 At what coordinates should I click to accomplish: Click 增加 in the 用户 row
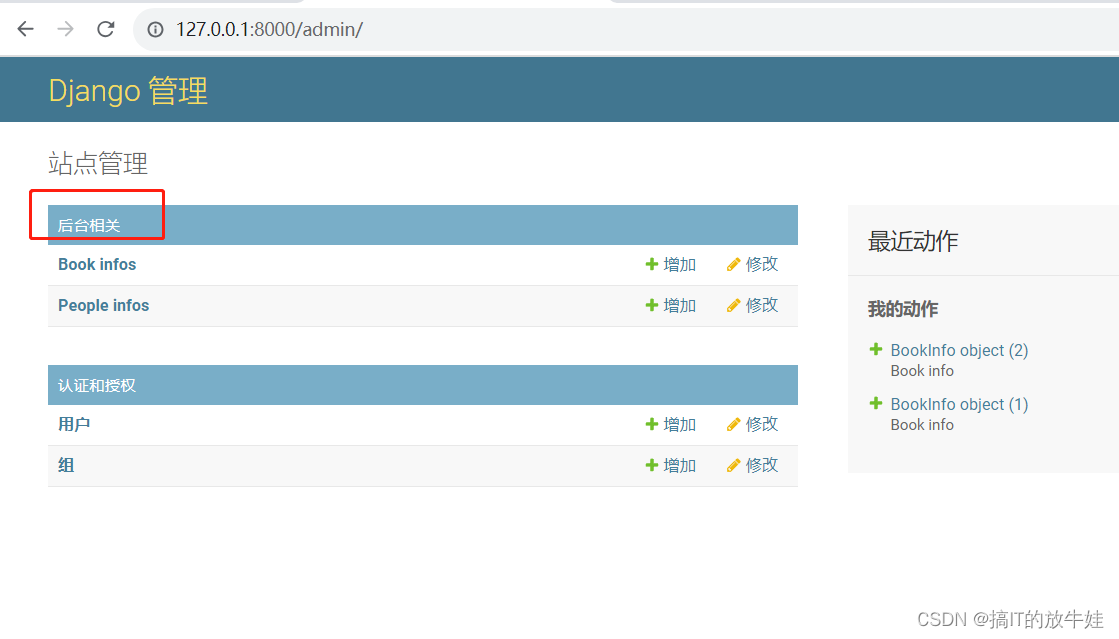(671, 424)
